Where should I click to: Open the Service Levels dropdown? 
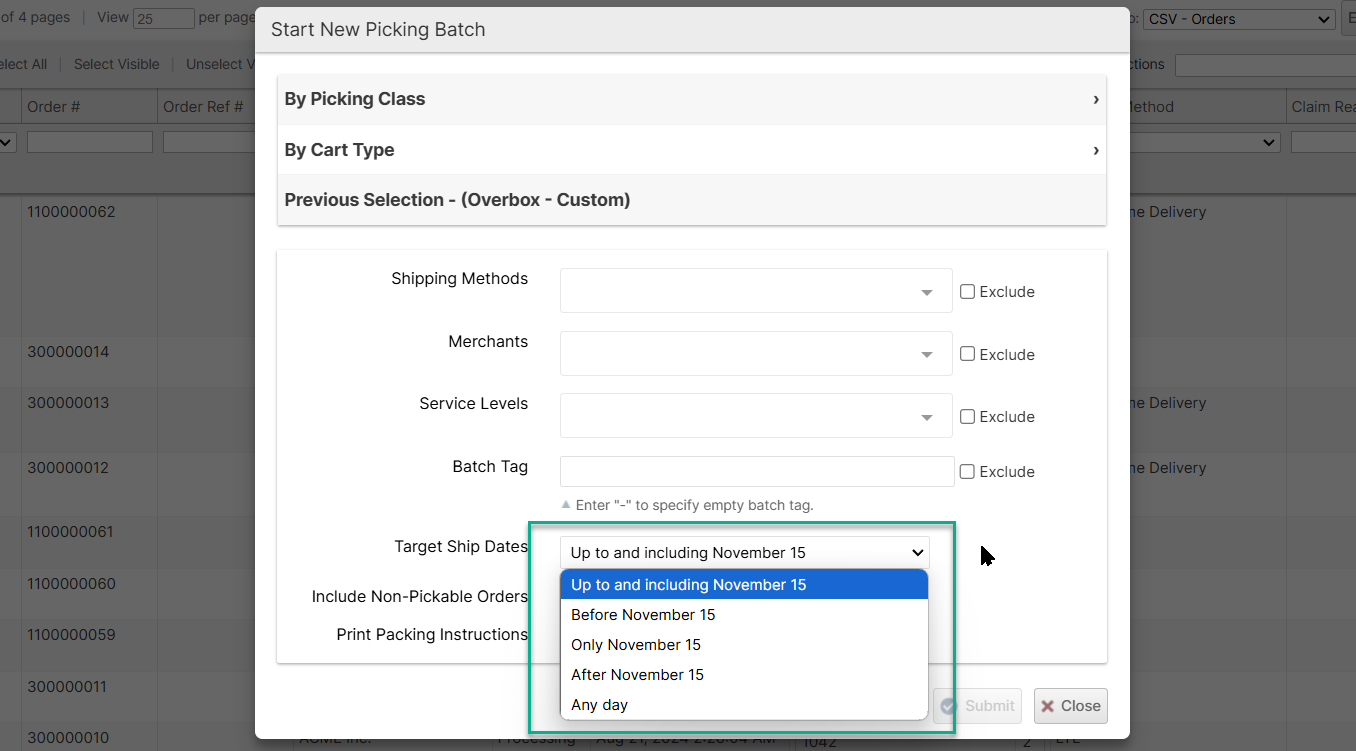755,416
